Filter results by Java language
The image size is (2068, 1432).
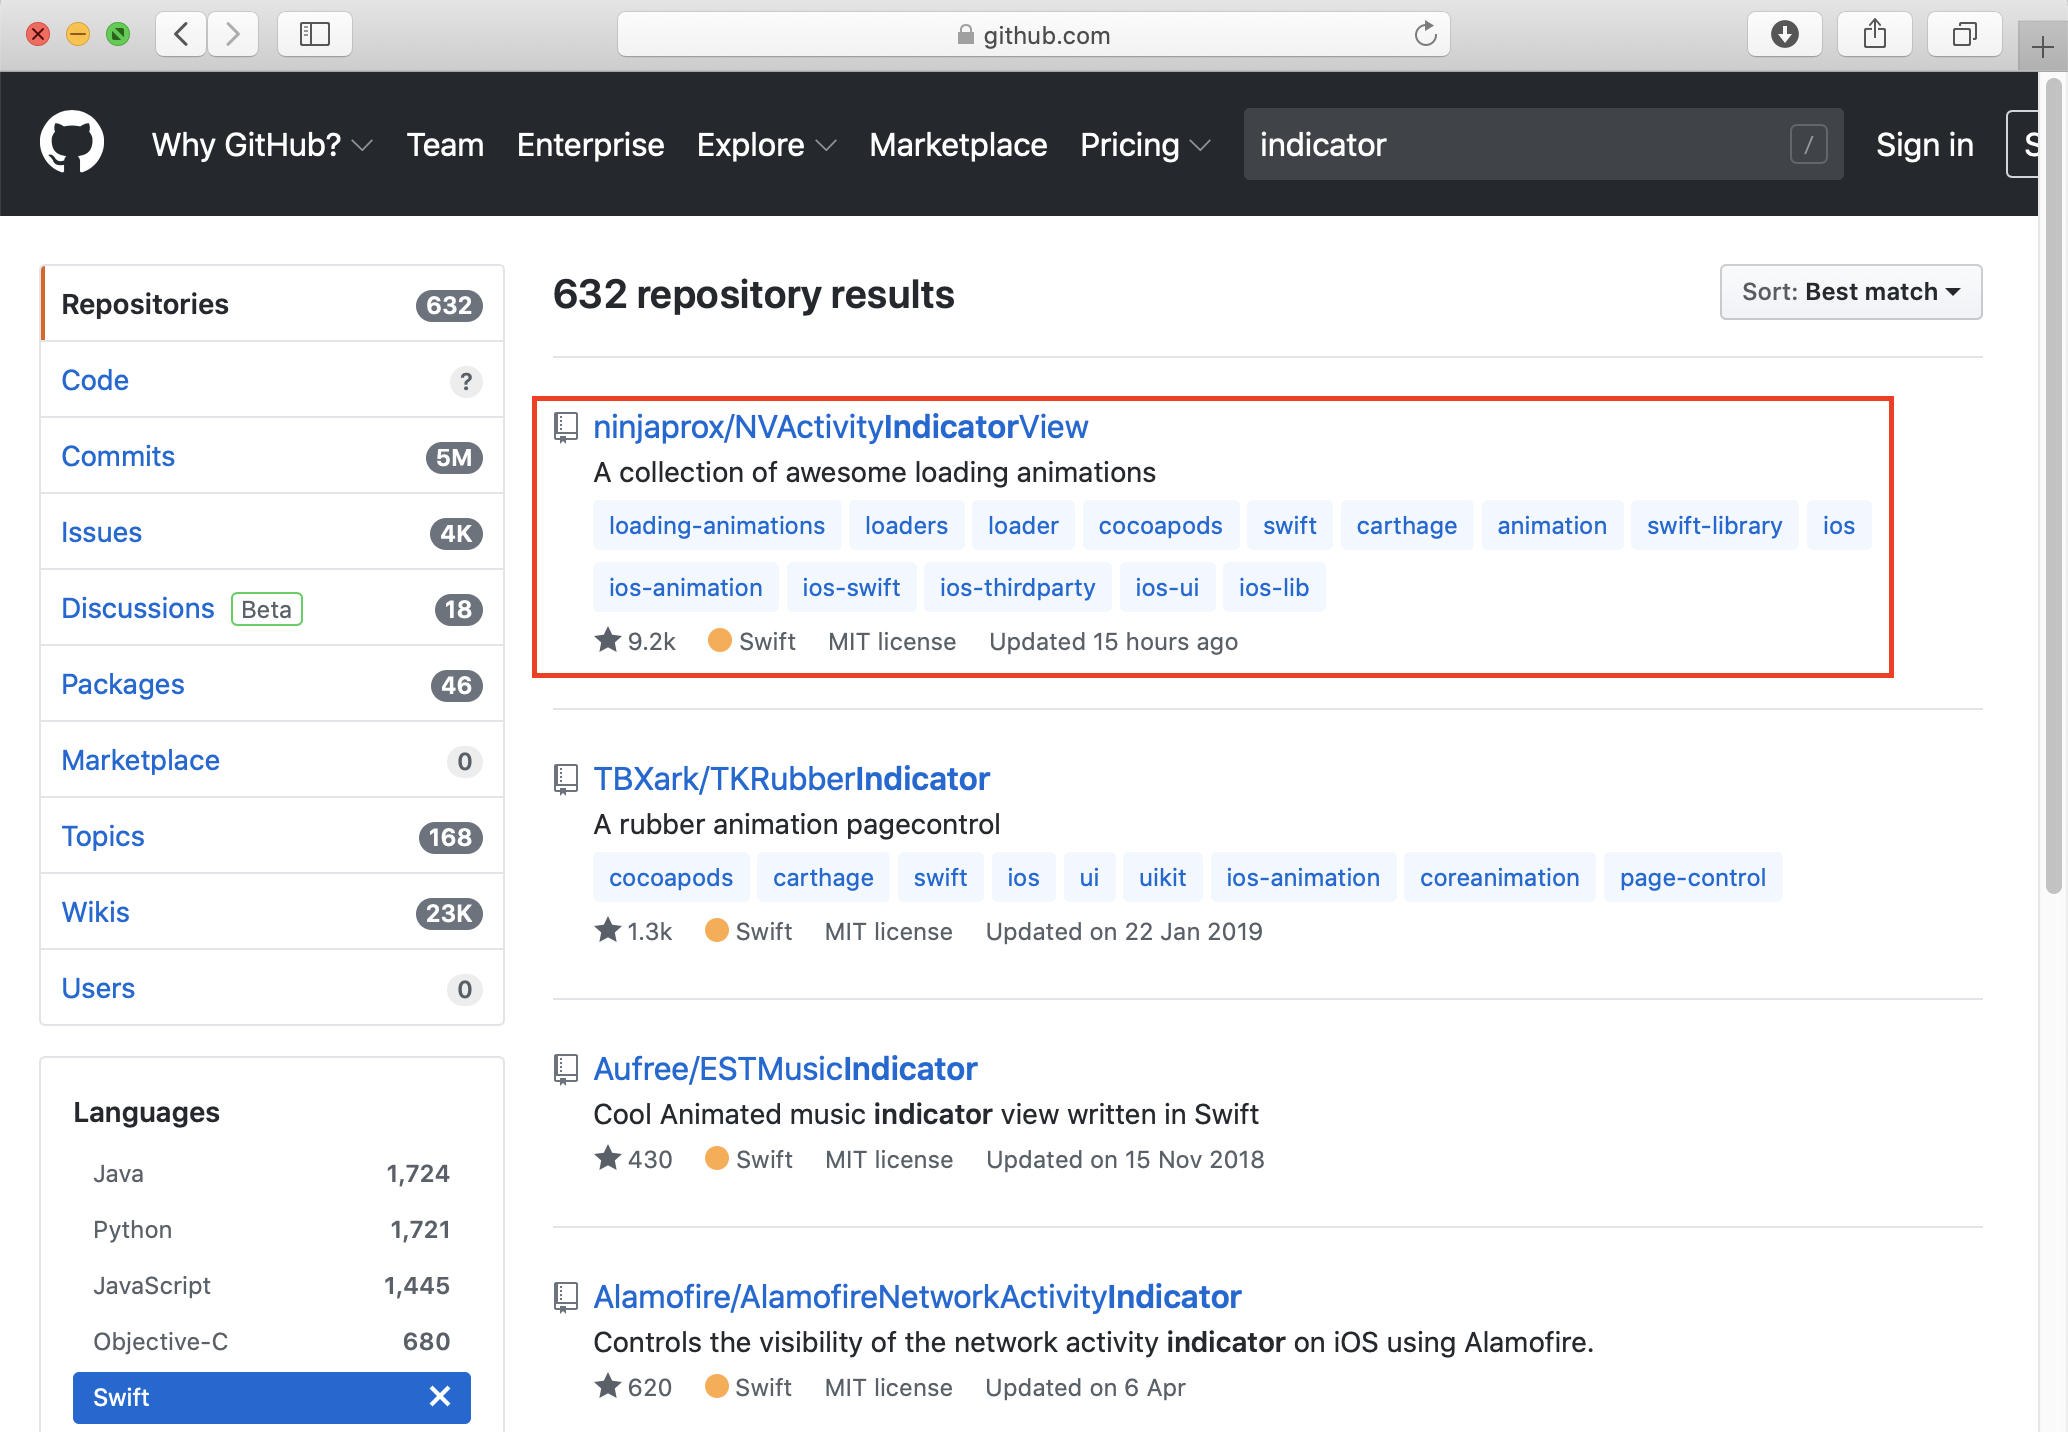click(x=118, y=1173)
